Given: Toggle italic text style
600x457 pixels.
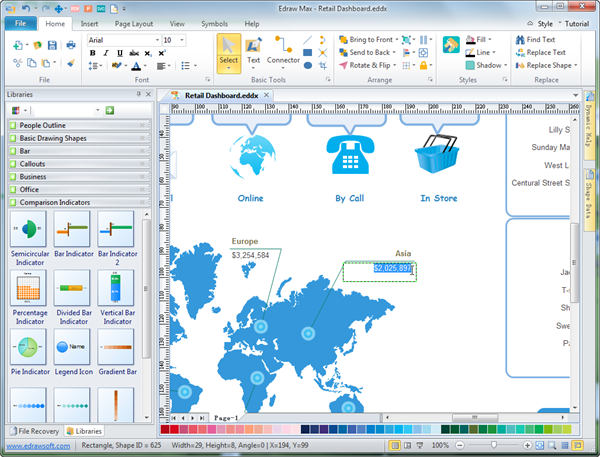Looking at the screenshot, I should coord(105,53).
